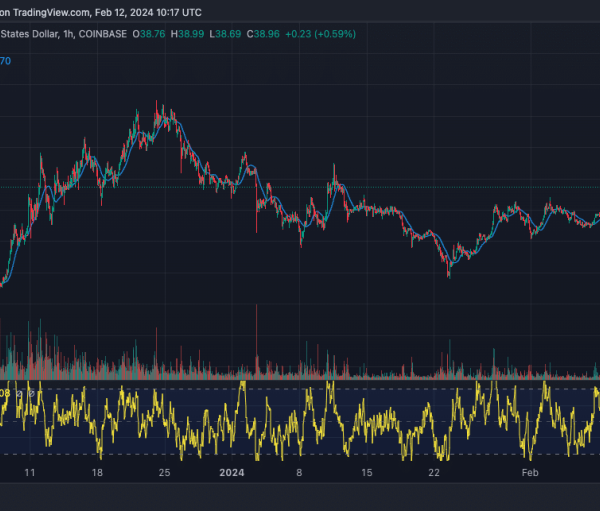Viewport: 600px width, 511px height.
Task: Click the Feb month label on time axis
Action: coord(530,473)
